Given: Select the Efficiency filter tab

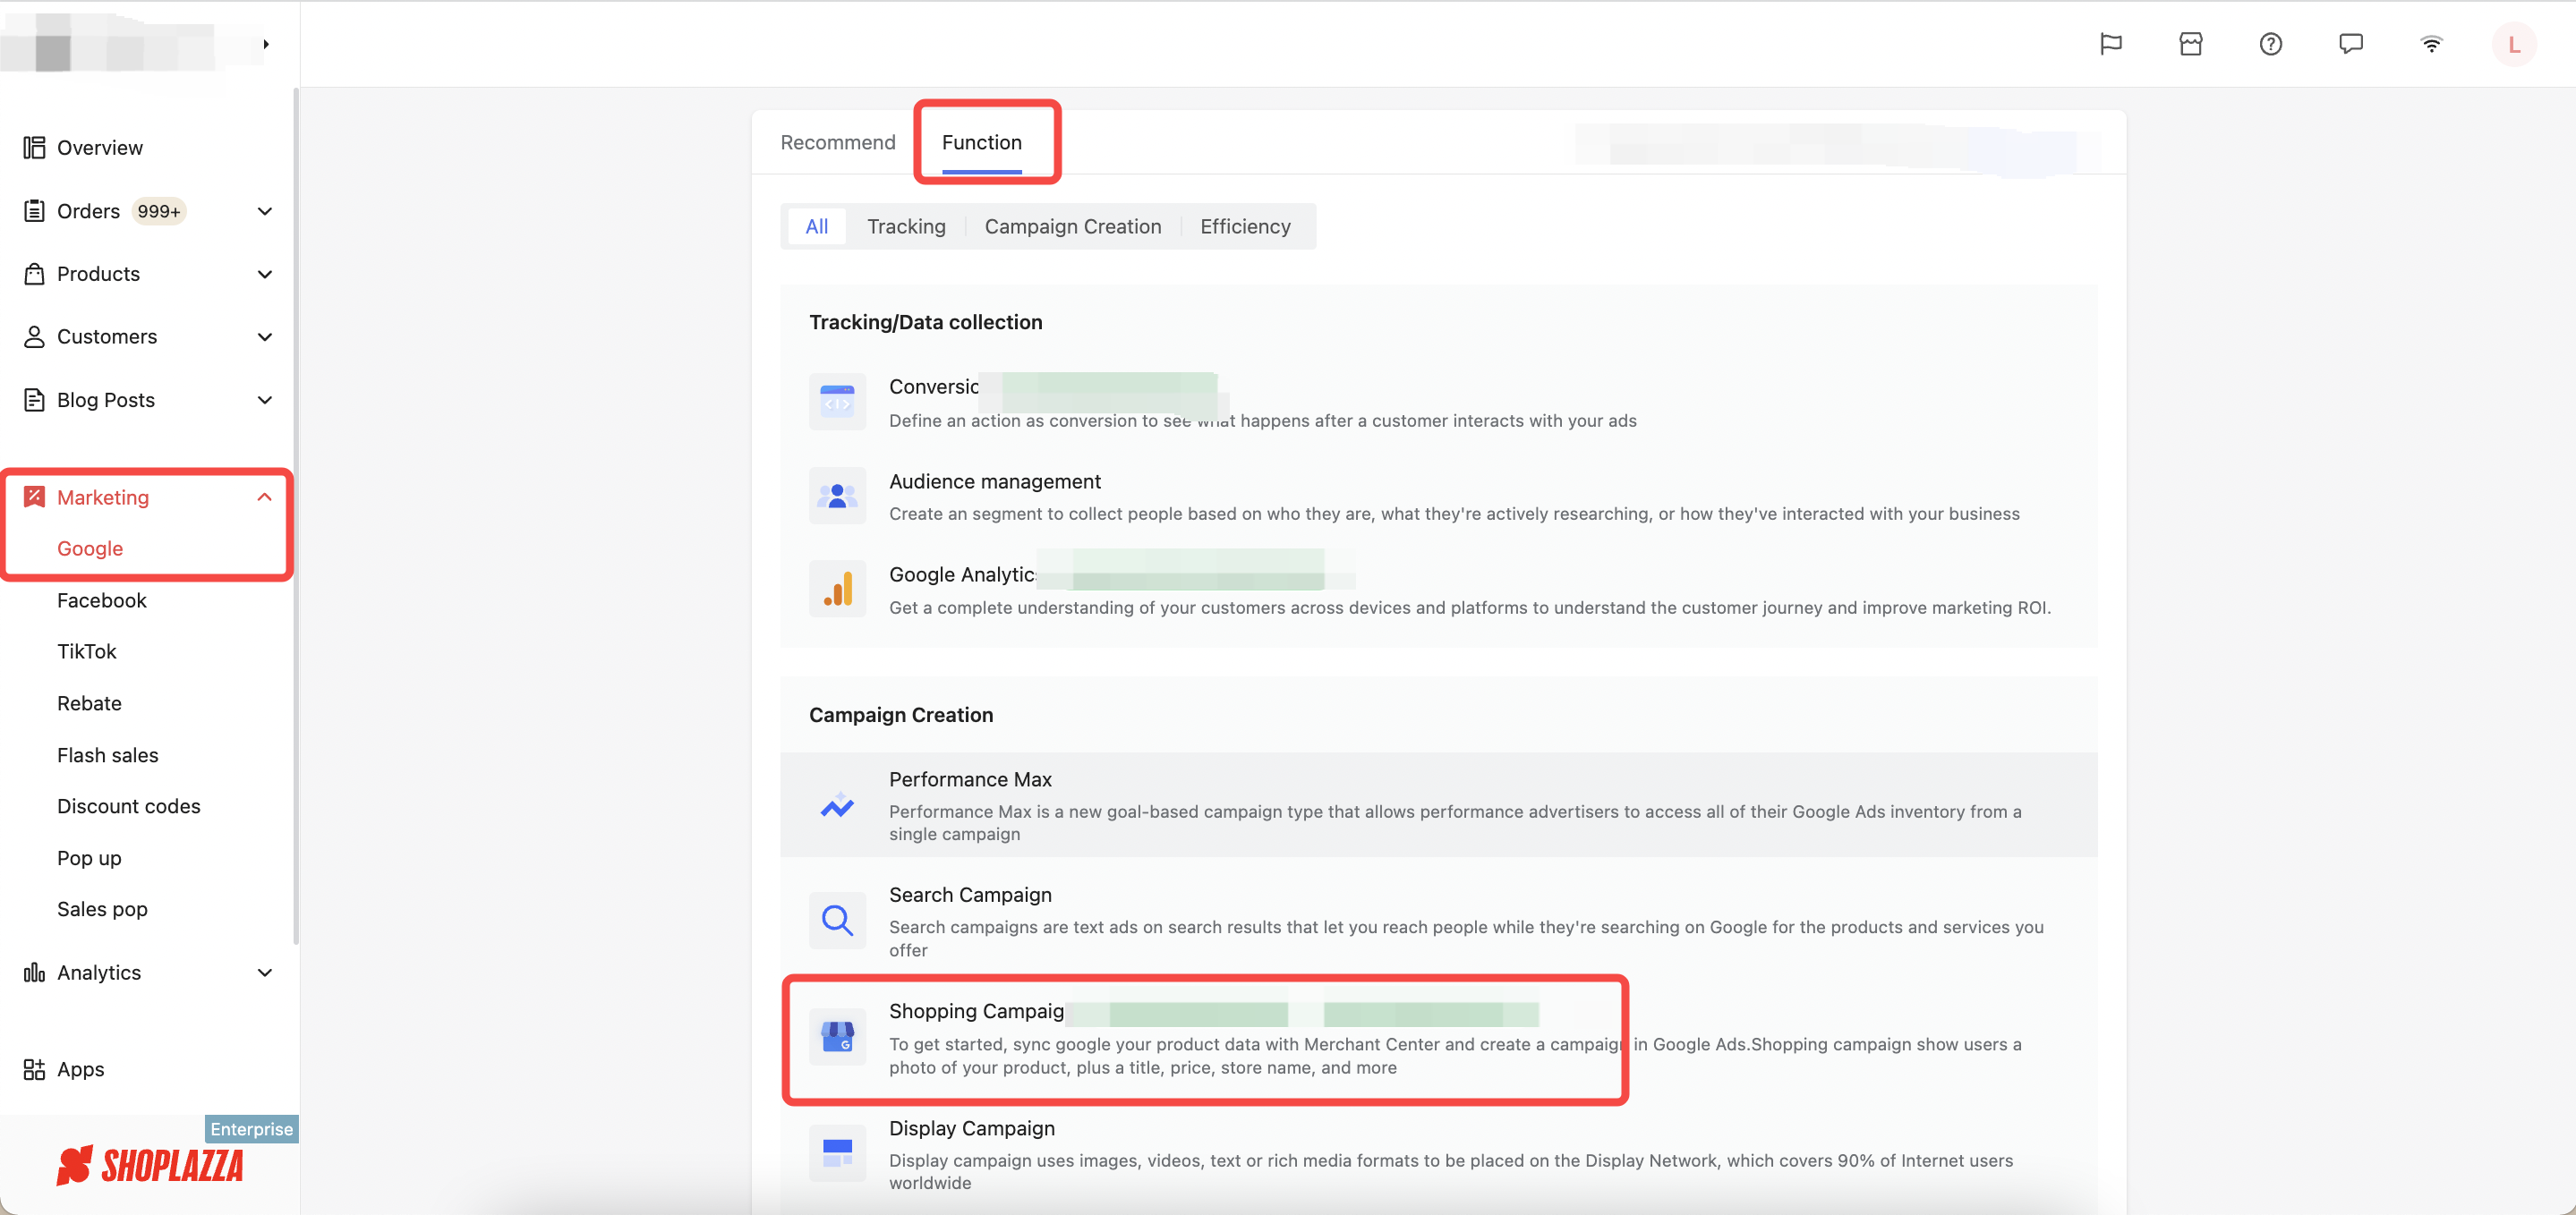Looking at the screenshot, I should 1245,226.
